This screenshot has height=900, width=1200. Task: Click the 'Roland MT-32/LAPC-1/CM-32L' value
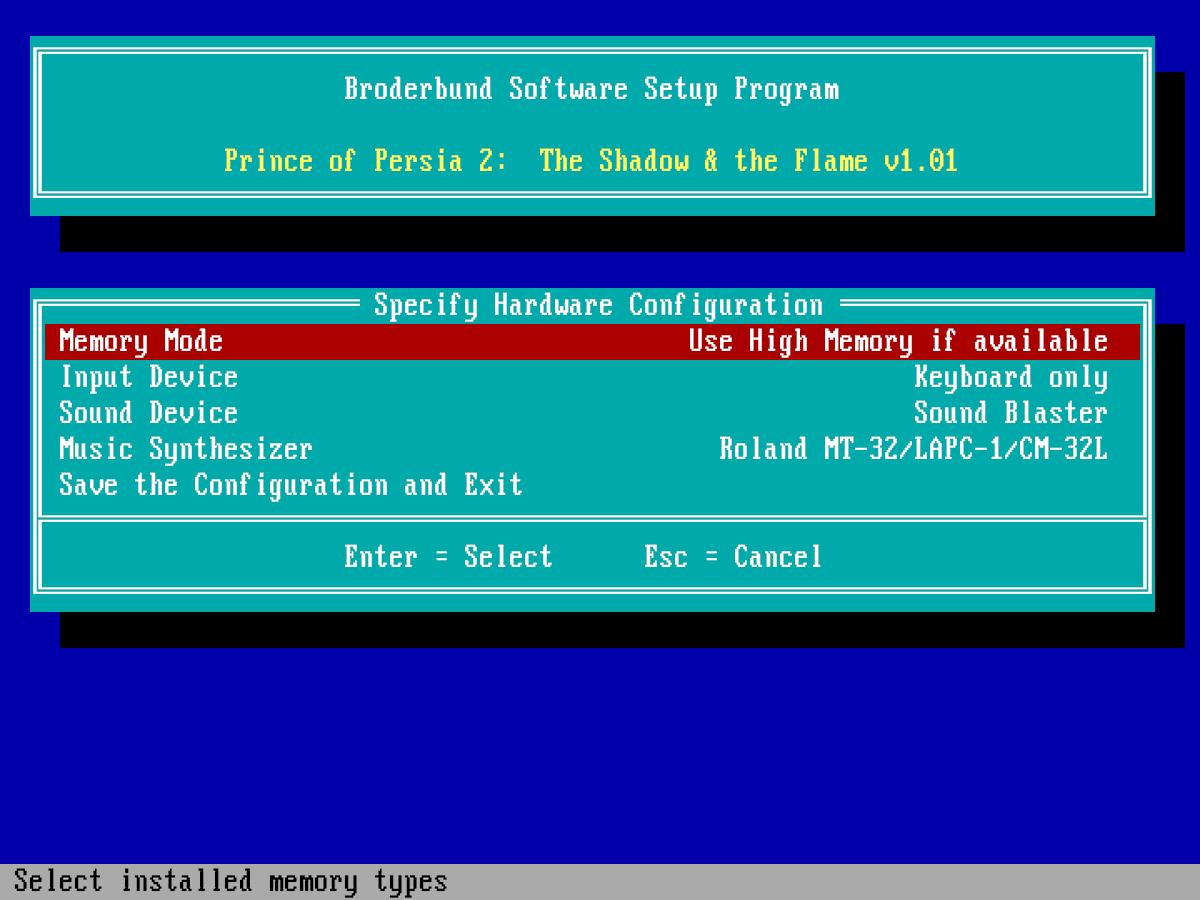[914, 449]
